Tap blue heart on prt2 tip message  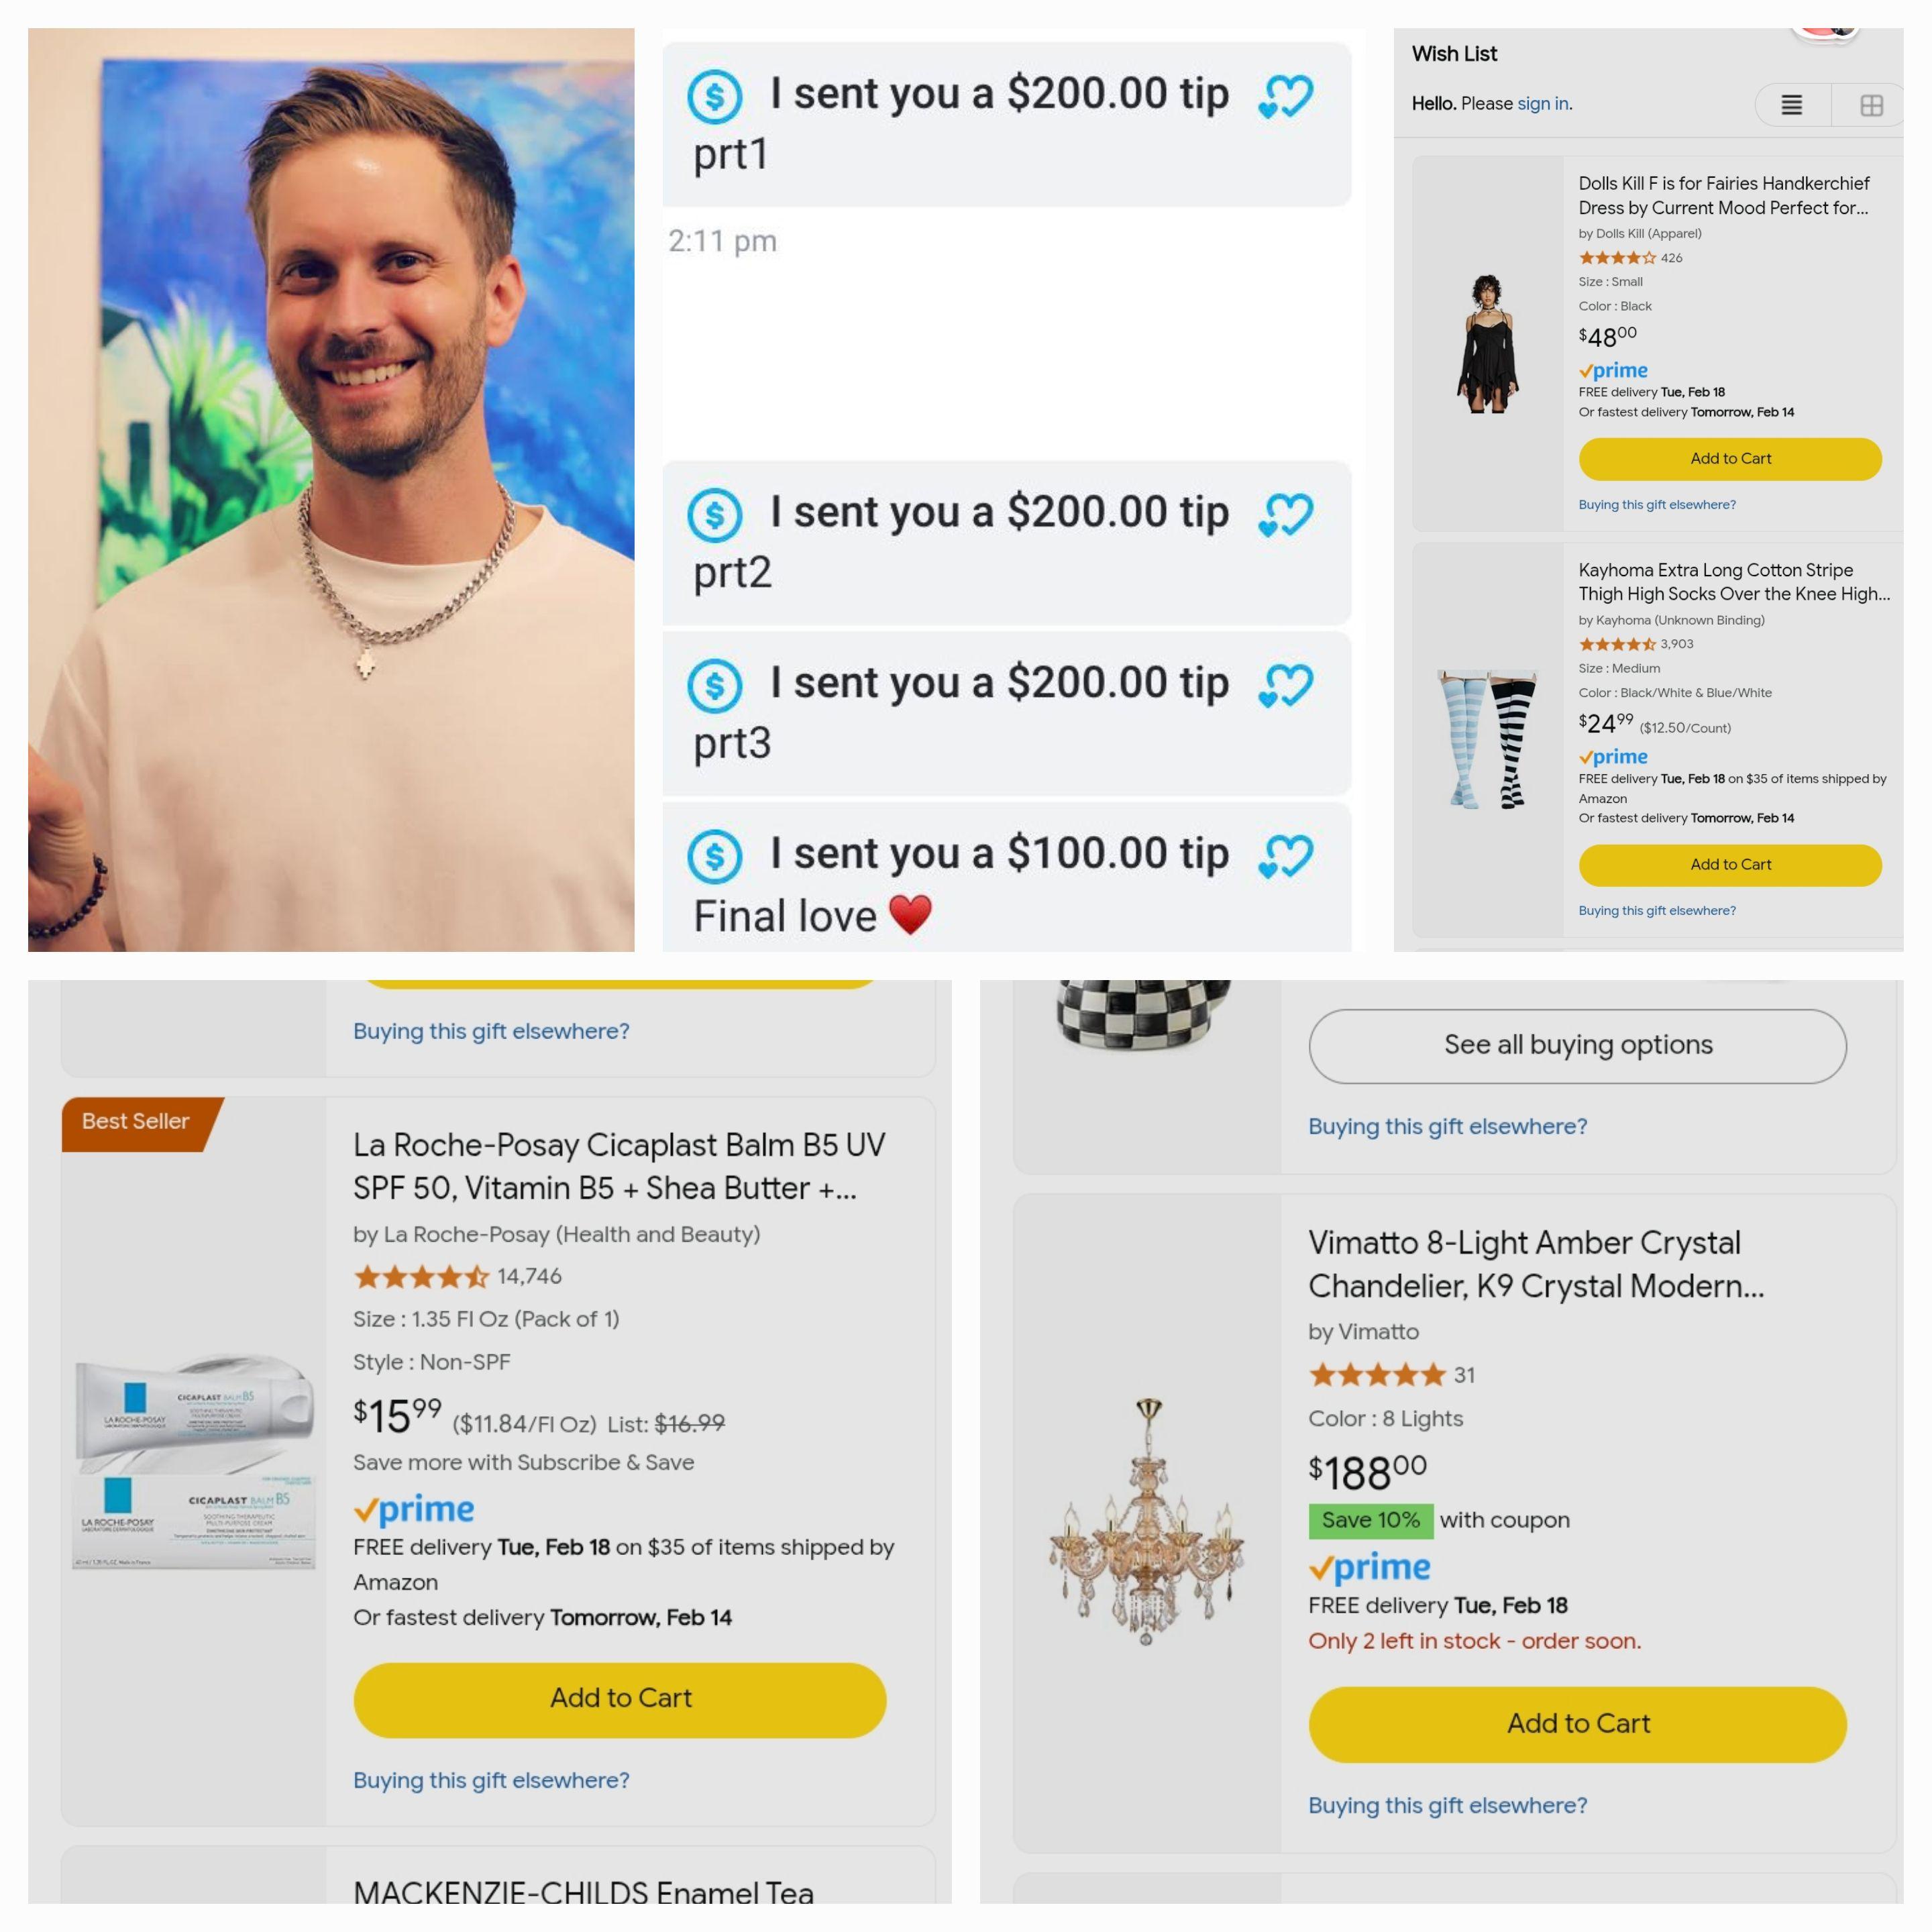click(1285, 516)
